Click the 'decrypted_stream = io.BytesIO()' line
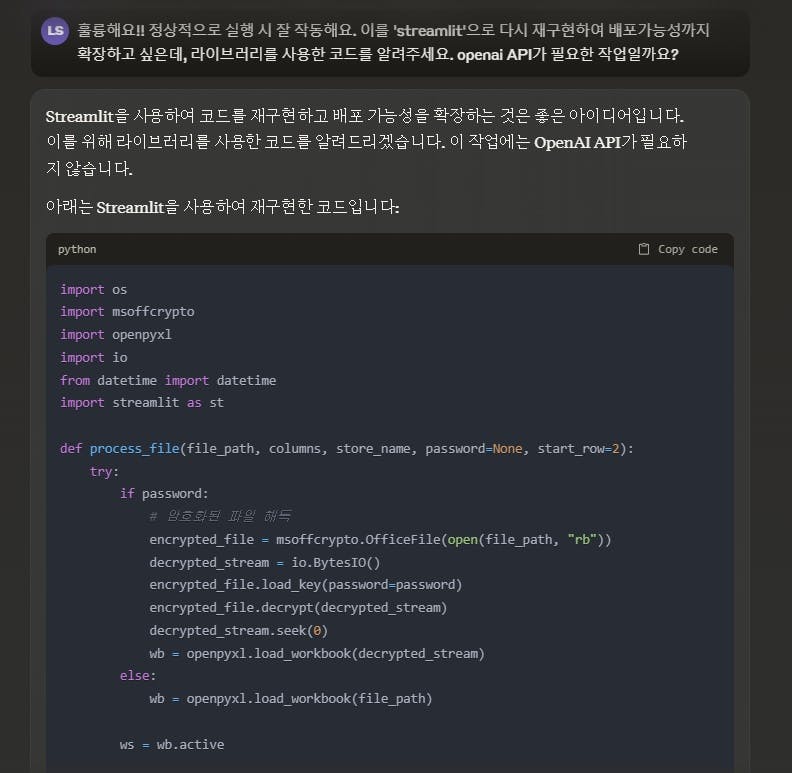Viewport: 792px width, 773px height. (265, 562)
